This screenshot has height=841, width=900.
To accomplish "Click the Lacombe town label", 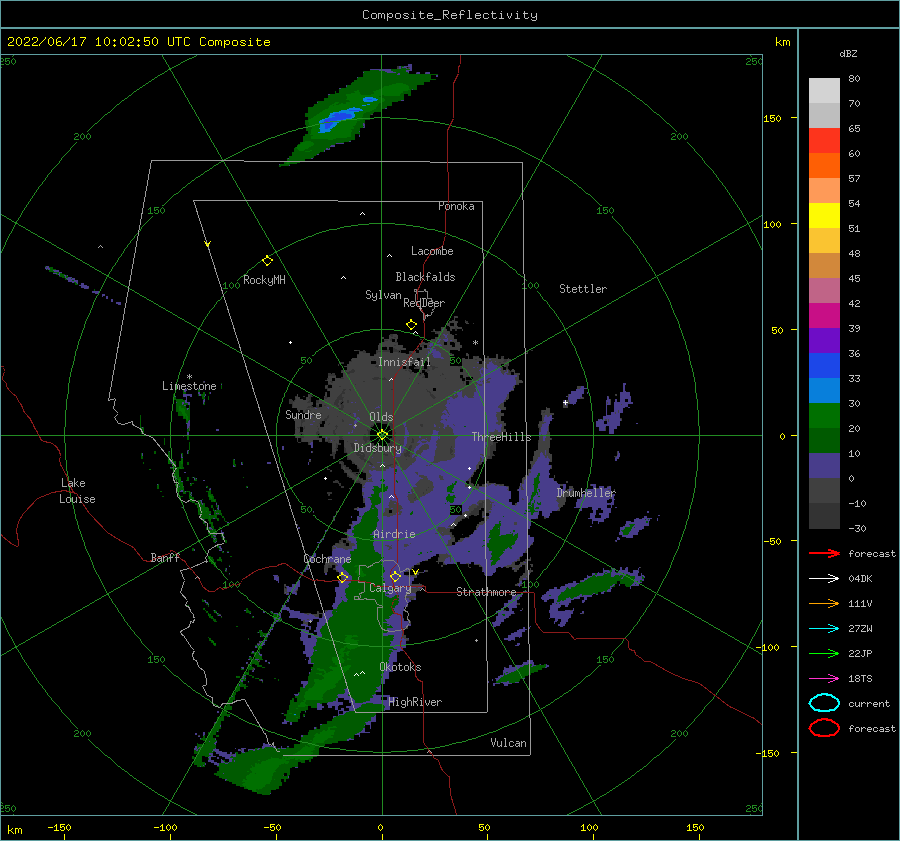I will tap(432, 251).
